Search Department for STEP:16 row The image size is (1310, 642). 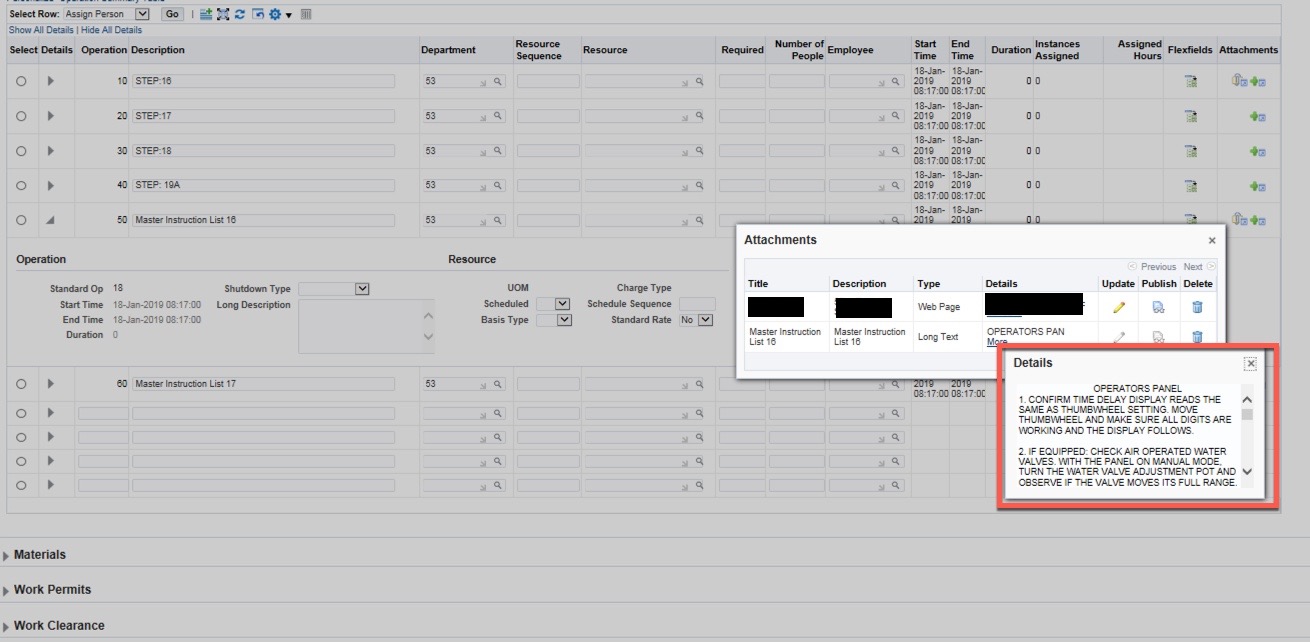tap(497, 82)
